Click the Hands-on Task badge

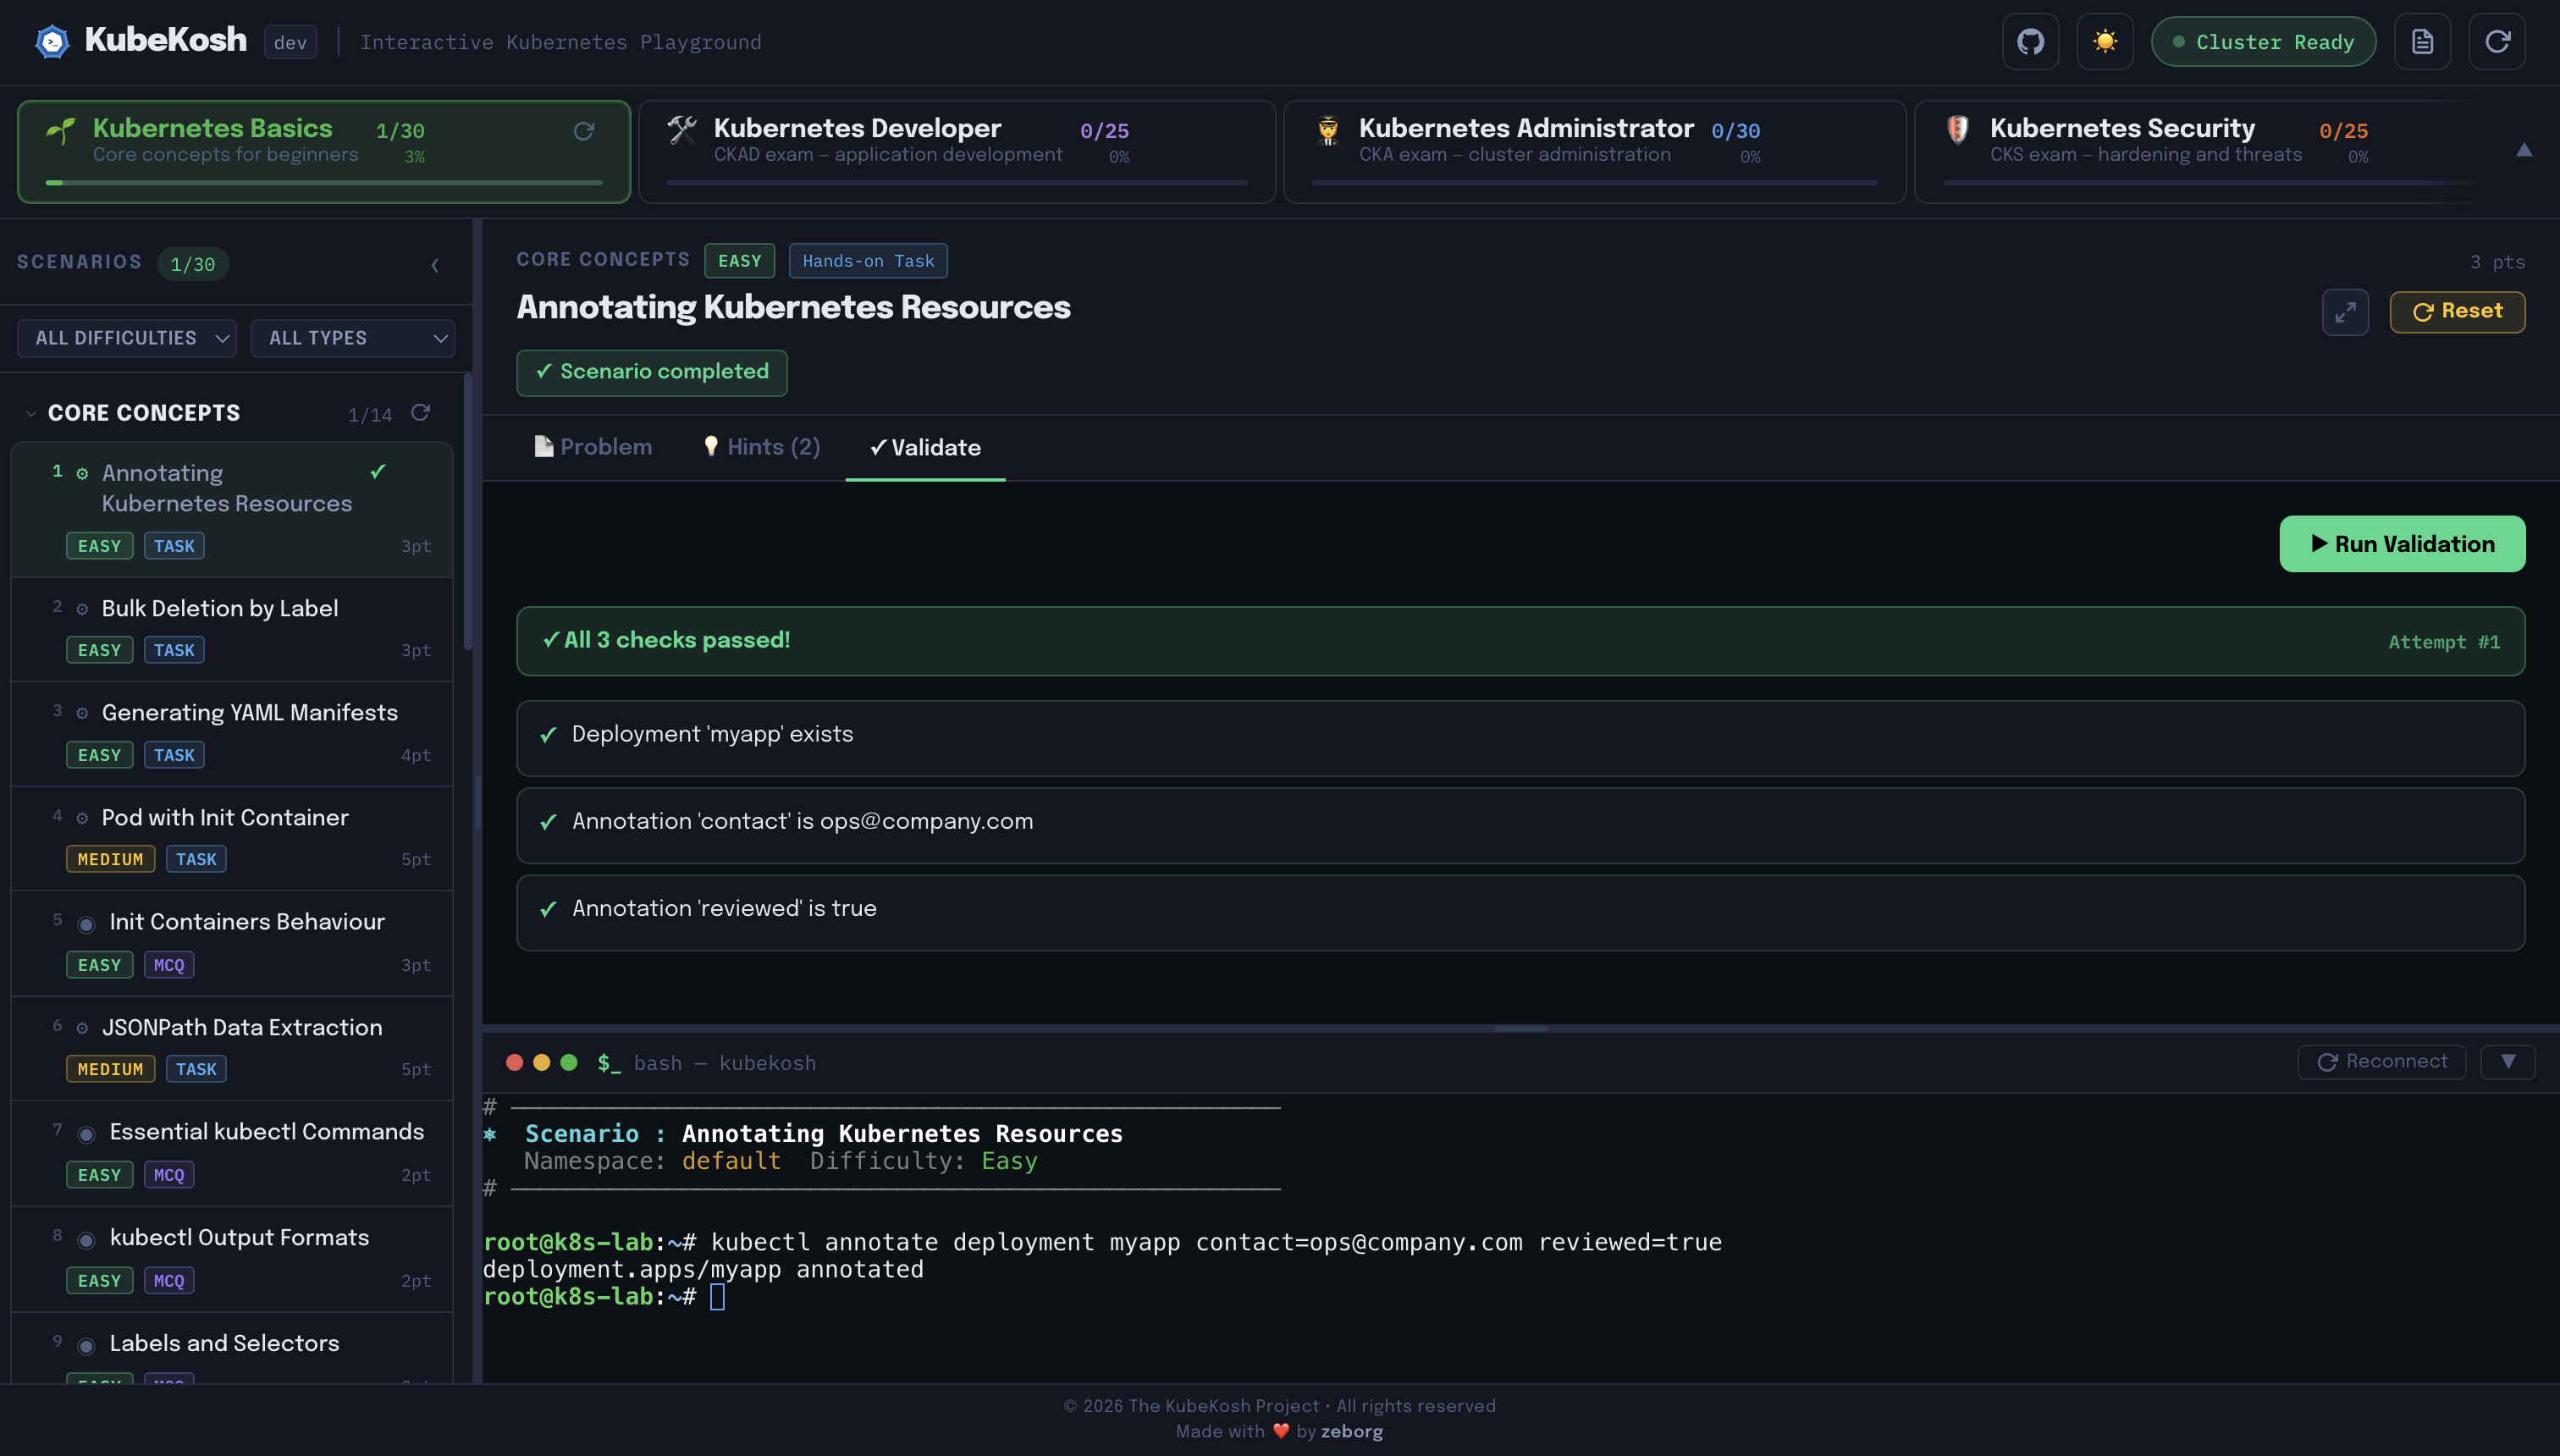pyautogui.click(x=868, y=261)
